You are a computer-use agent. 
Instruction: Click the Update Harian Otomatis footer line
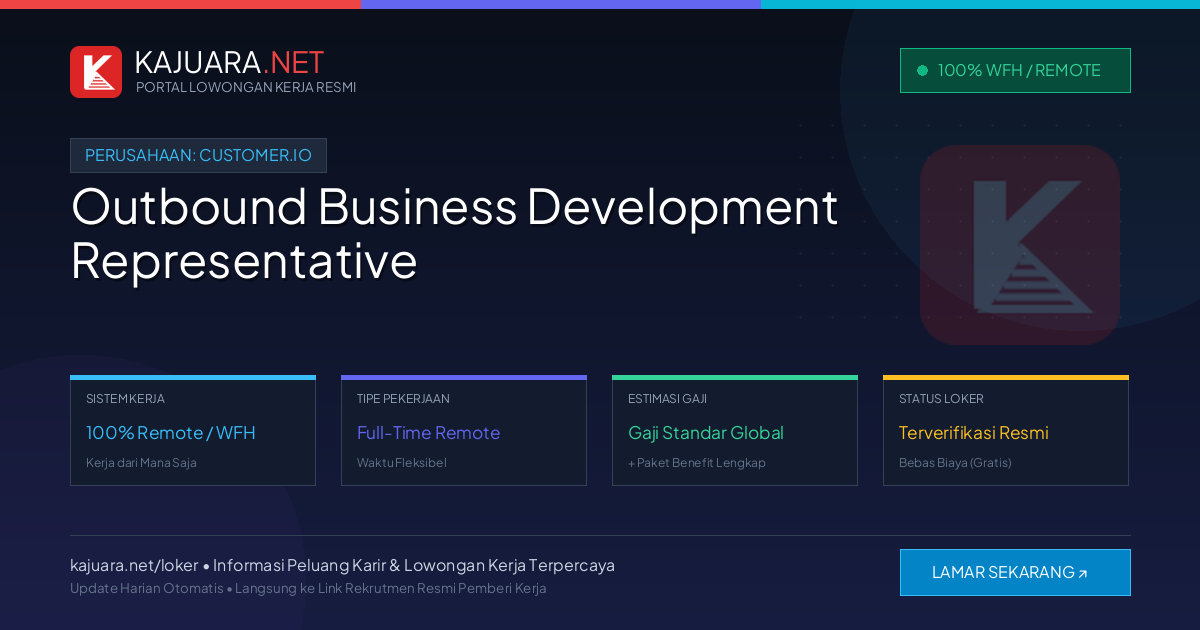(308, 588)
